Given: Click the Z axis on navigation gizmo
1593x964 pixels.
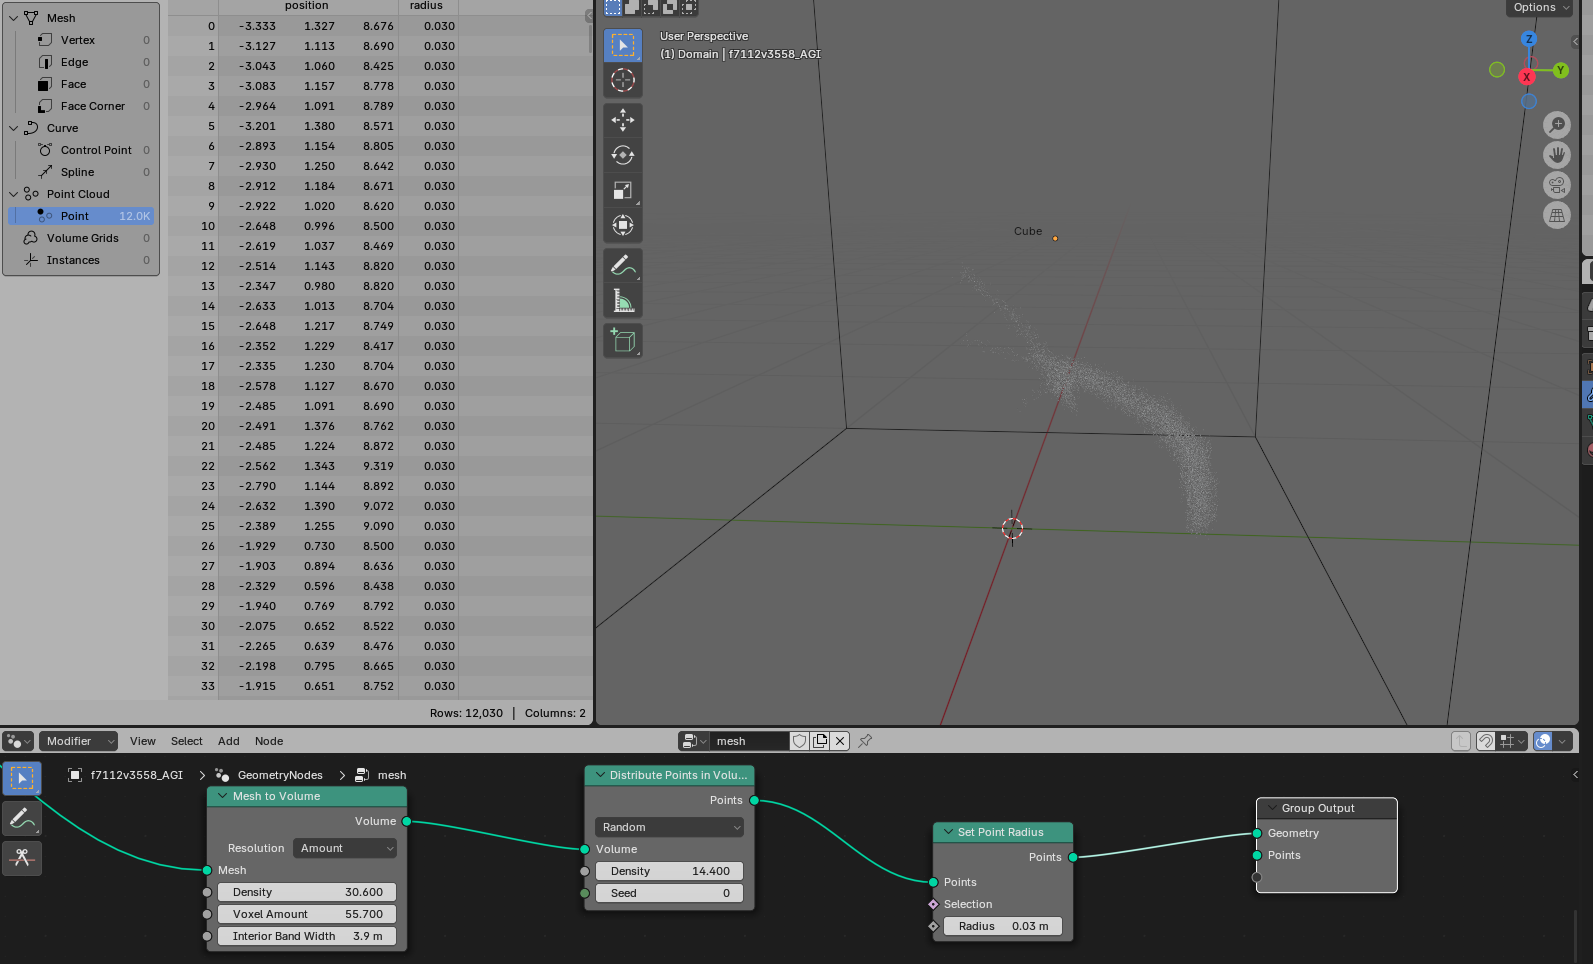Looking at the screenshot, I should tap(1528, 39).
